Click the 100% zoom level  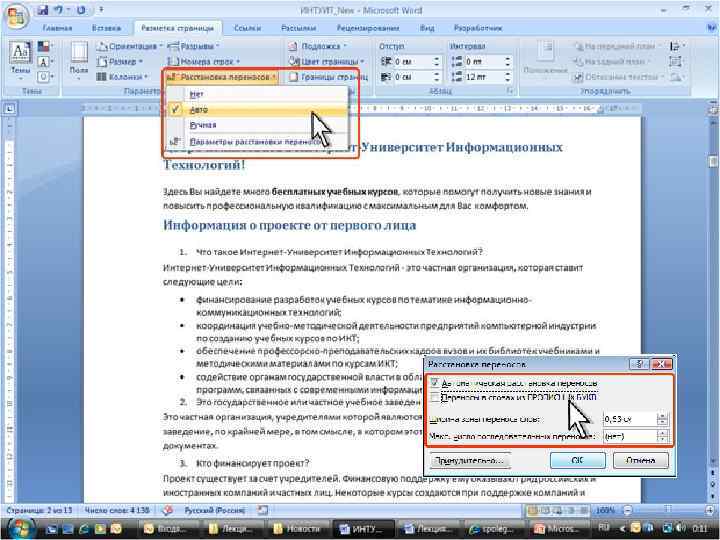point(605,510)
